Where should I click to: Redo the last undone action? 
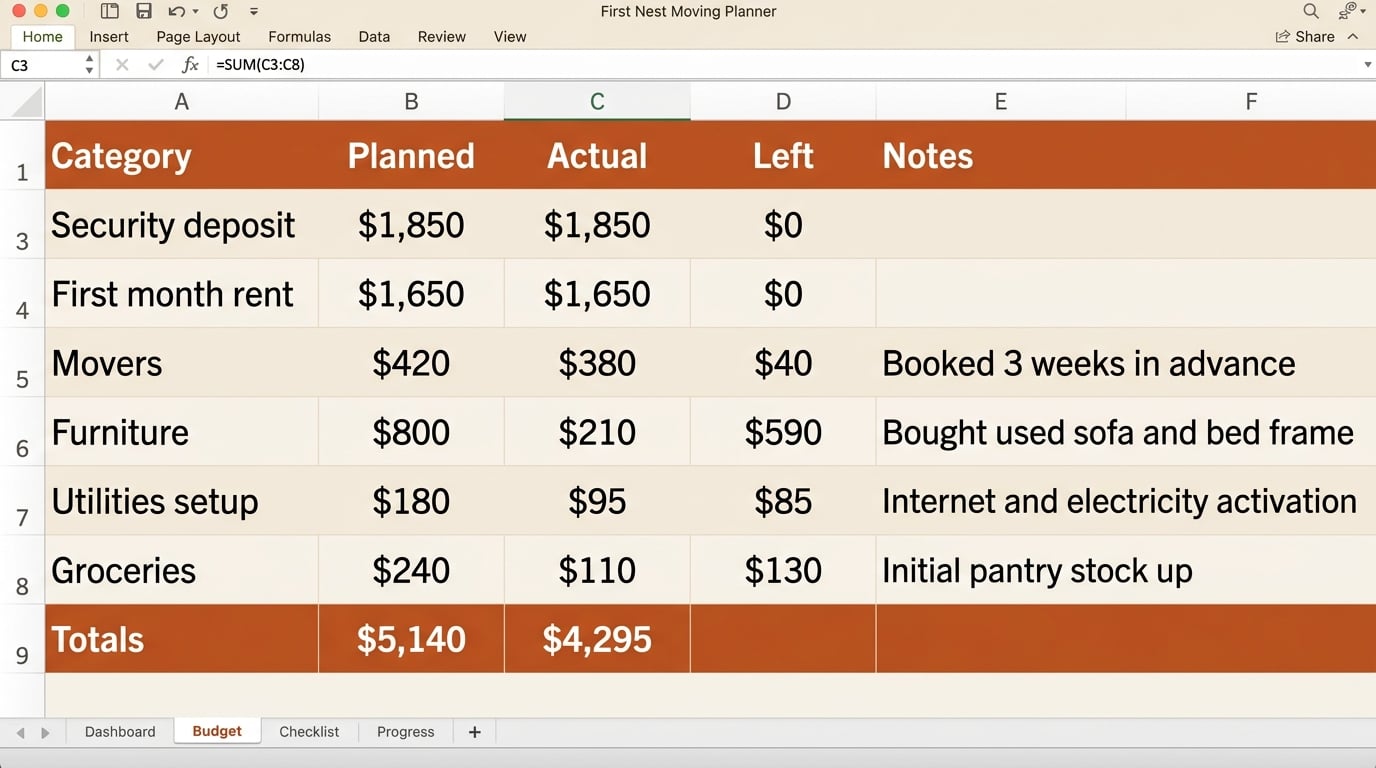(221, 11)
